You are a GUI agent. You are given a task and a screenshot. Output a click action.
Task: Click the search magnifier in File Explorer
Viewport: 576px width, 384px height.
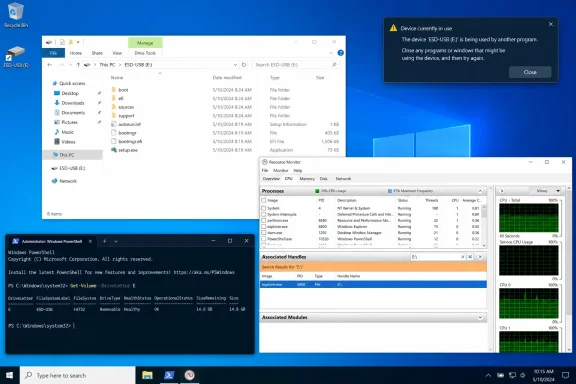(334, 65)
